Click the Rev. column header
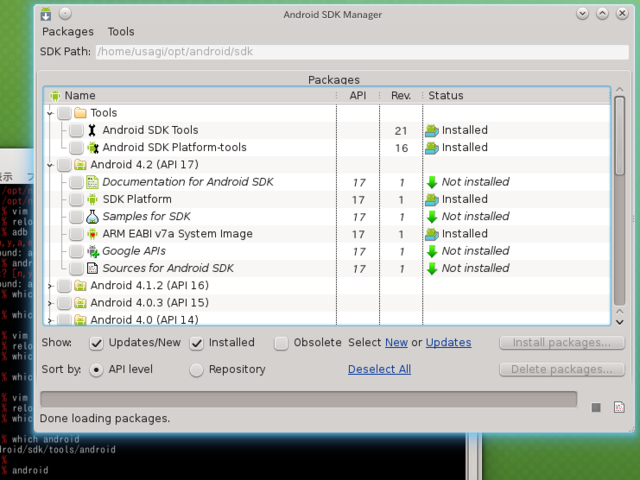Screen dimensions: 640x480 401,96
